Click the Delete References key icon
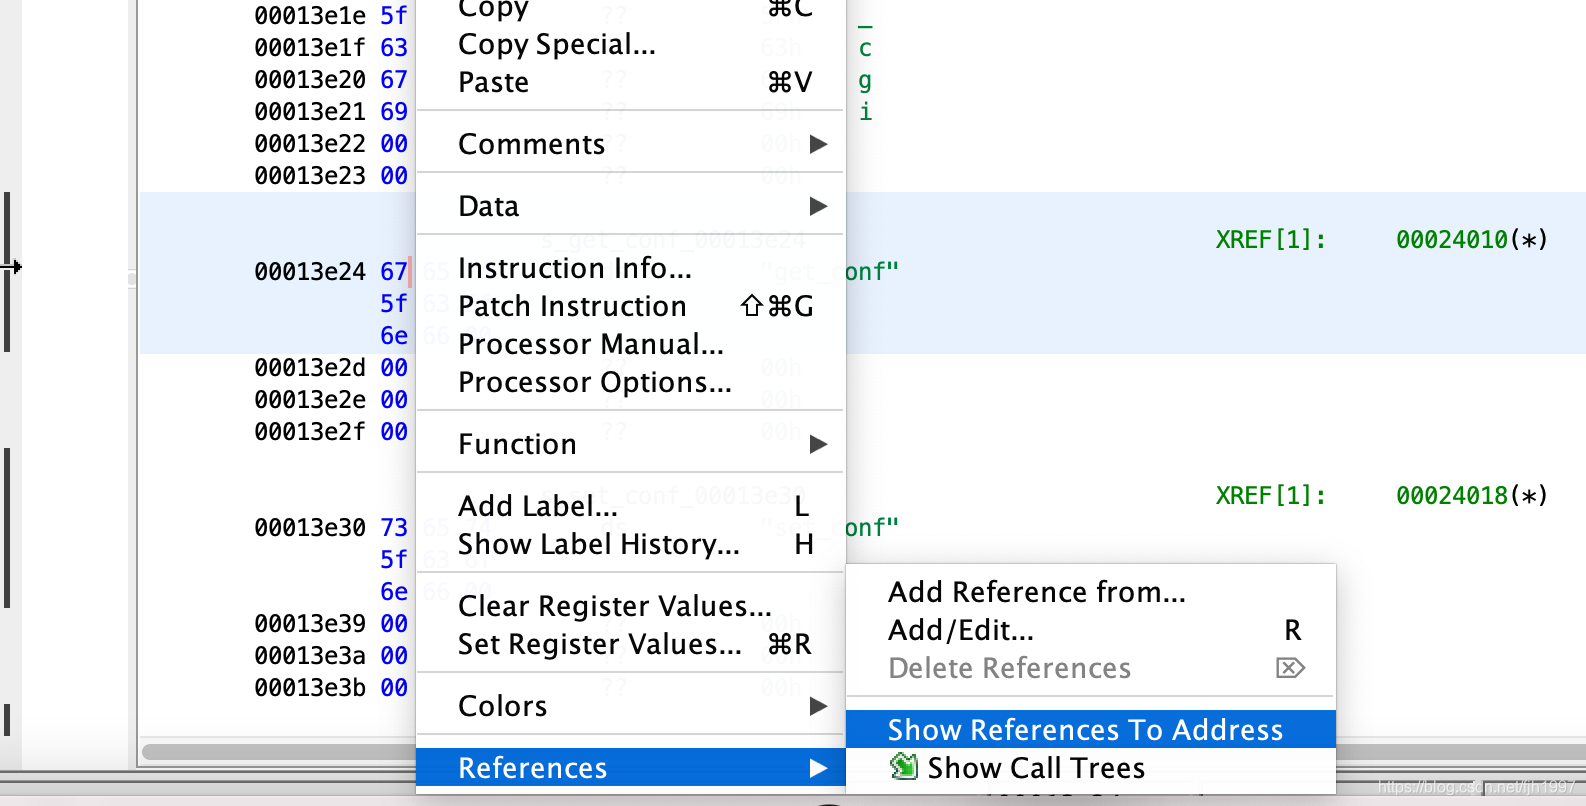Image resolution: width=1586 pixels, height=806 pixels. [x=1290, y=668]
